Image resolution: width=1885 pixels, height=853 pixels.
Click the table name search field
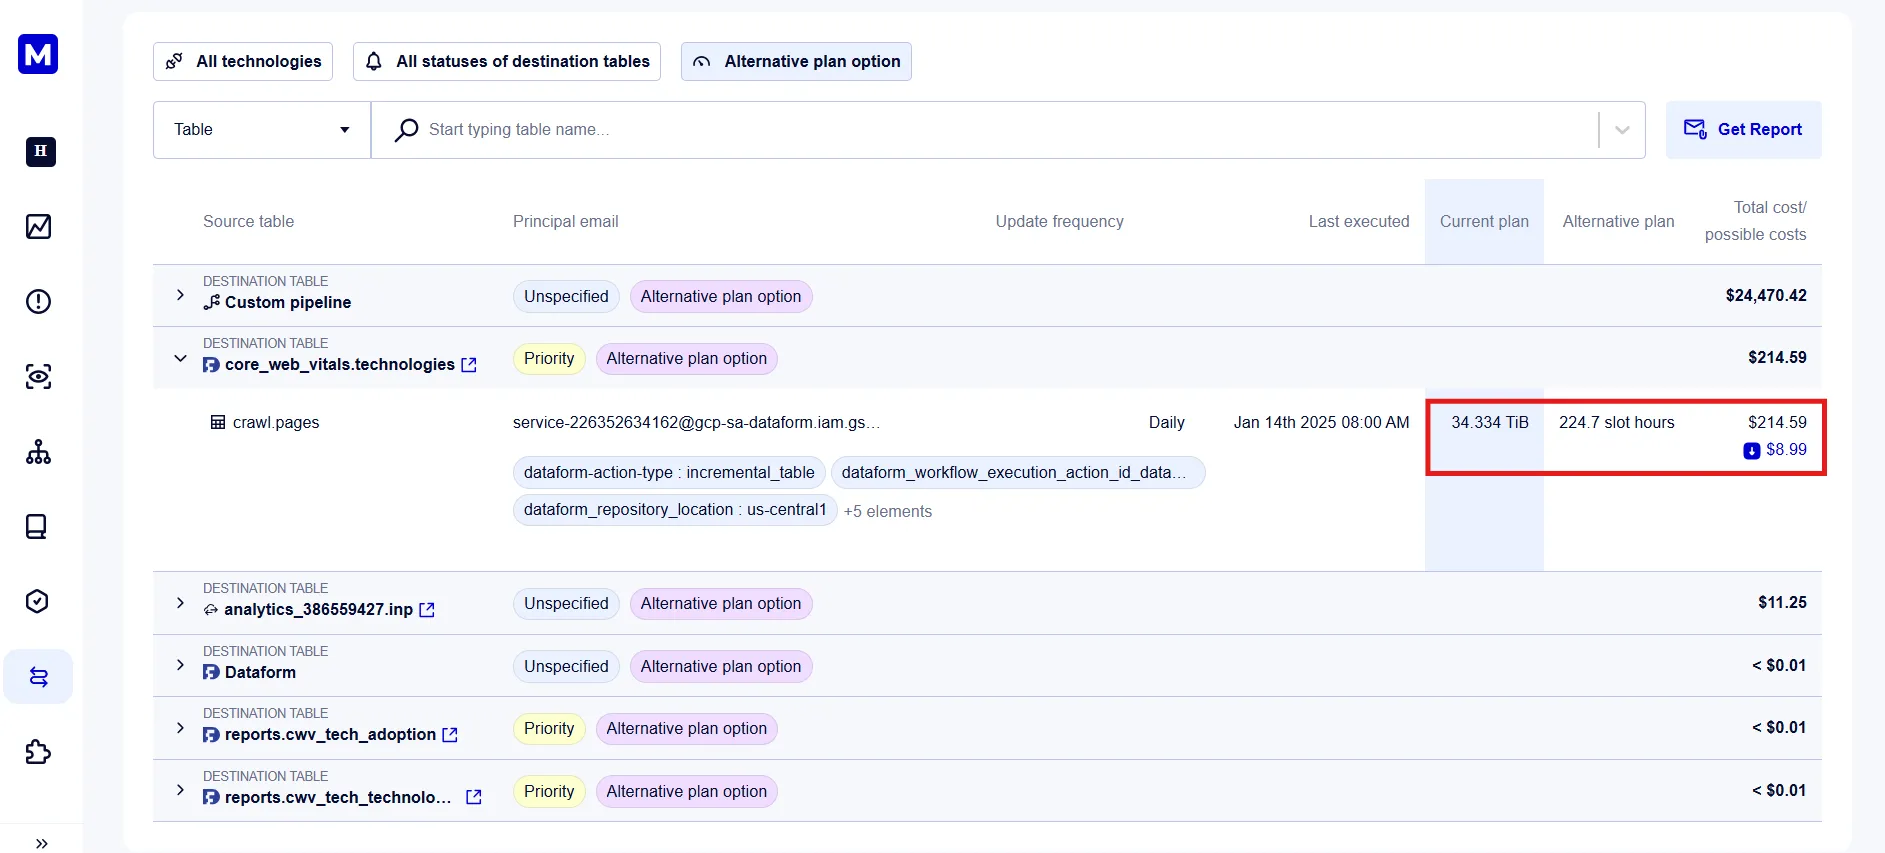coord(1000,130)
